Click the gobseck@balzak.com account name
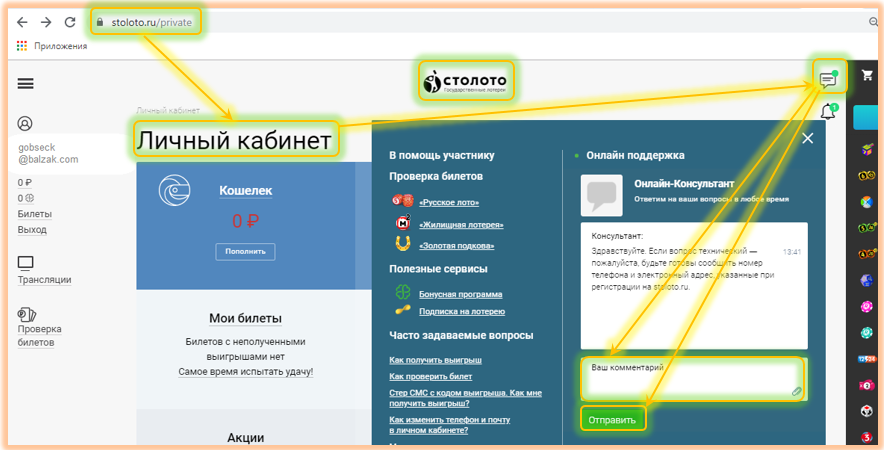This screenshot has width=884, height=450. pos(48,153)
